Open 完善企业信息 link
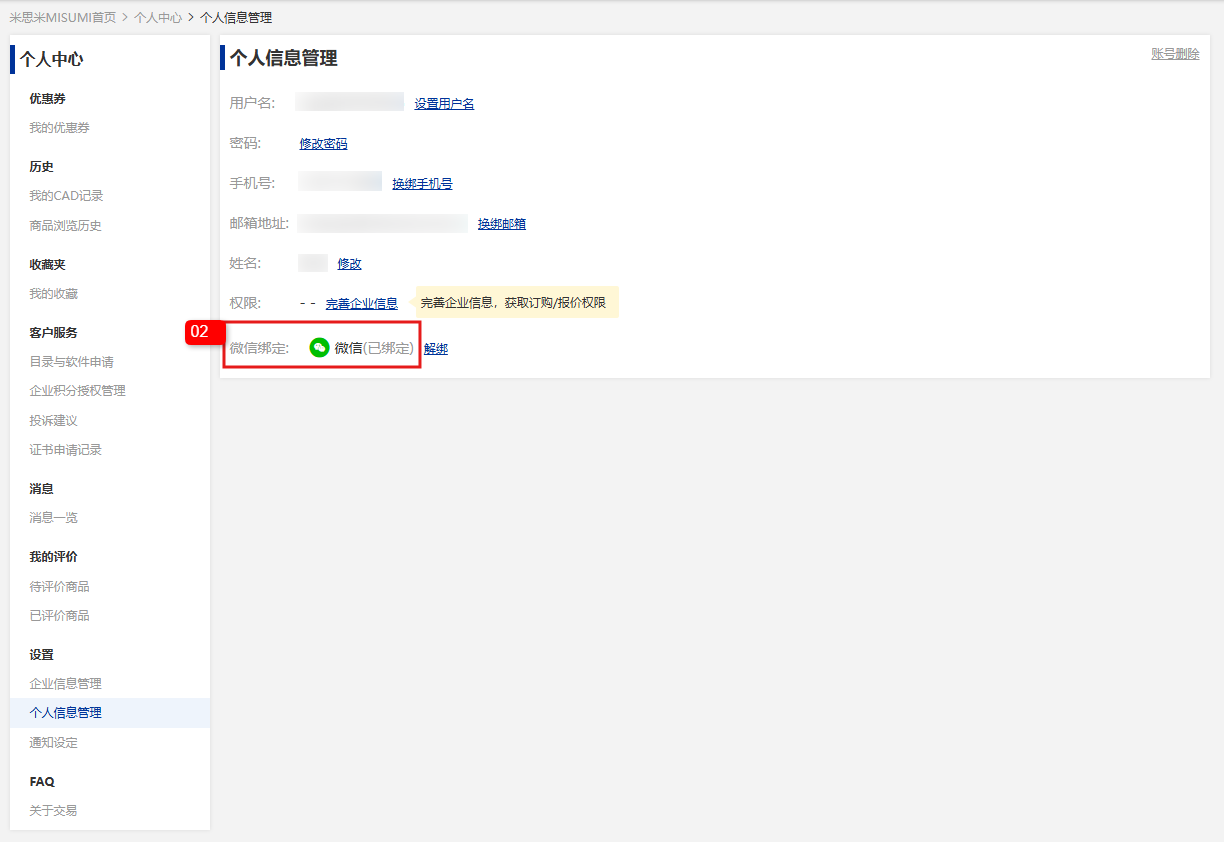Viewport: 1224px width, 842px height. tap(361, 304)
